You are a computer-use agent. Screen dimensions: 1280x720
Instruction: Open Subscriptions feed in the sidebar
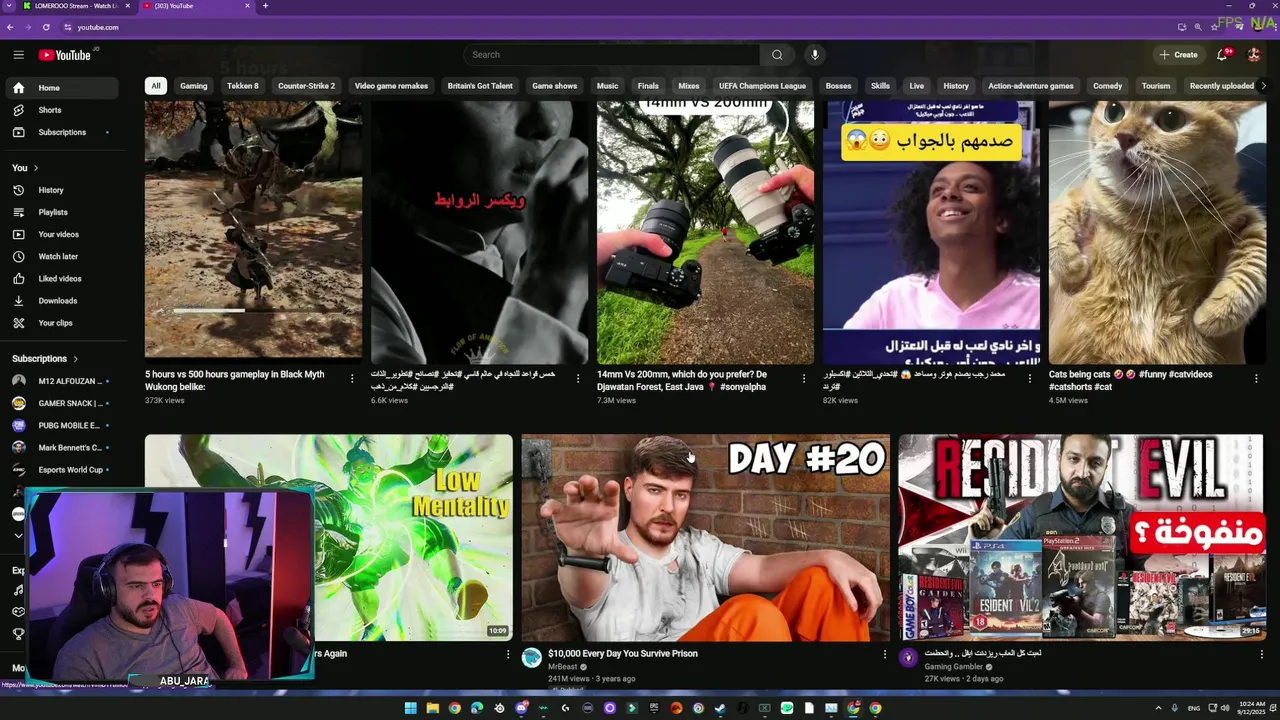[62, 132]
